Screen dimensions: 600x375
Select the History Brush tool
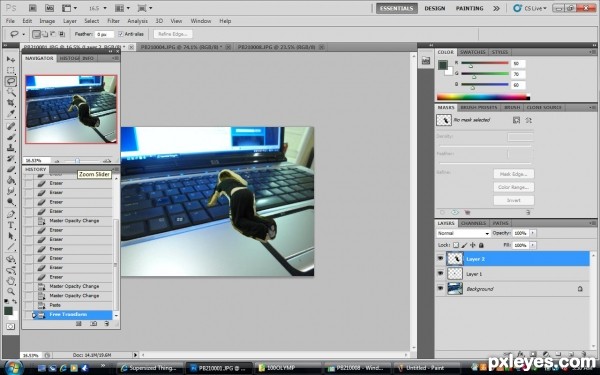[x=11, y=158]
